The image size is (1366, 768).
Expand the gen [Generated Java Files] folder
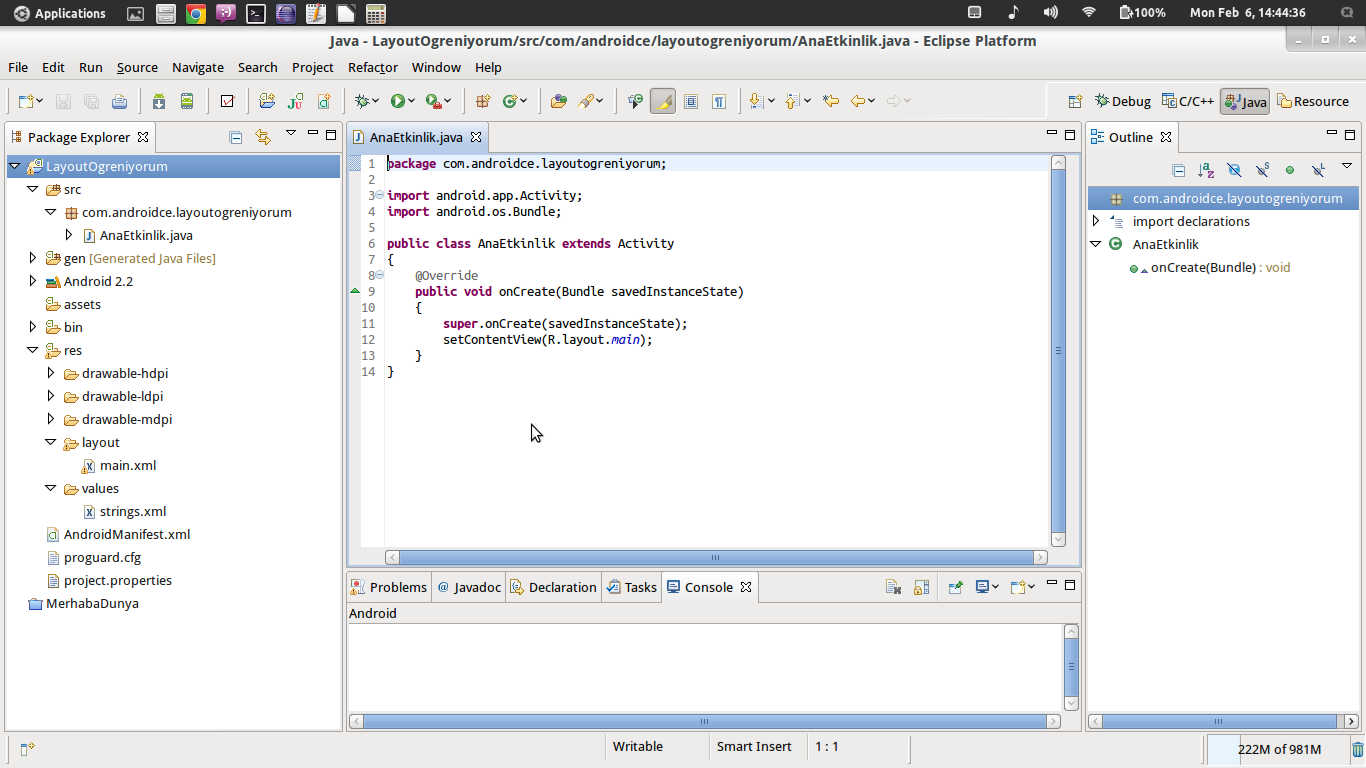click(x=33, y=258)
